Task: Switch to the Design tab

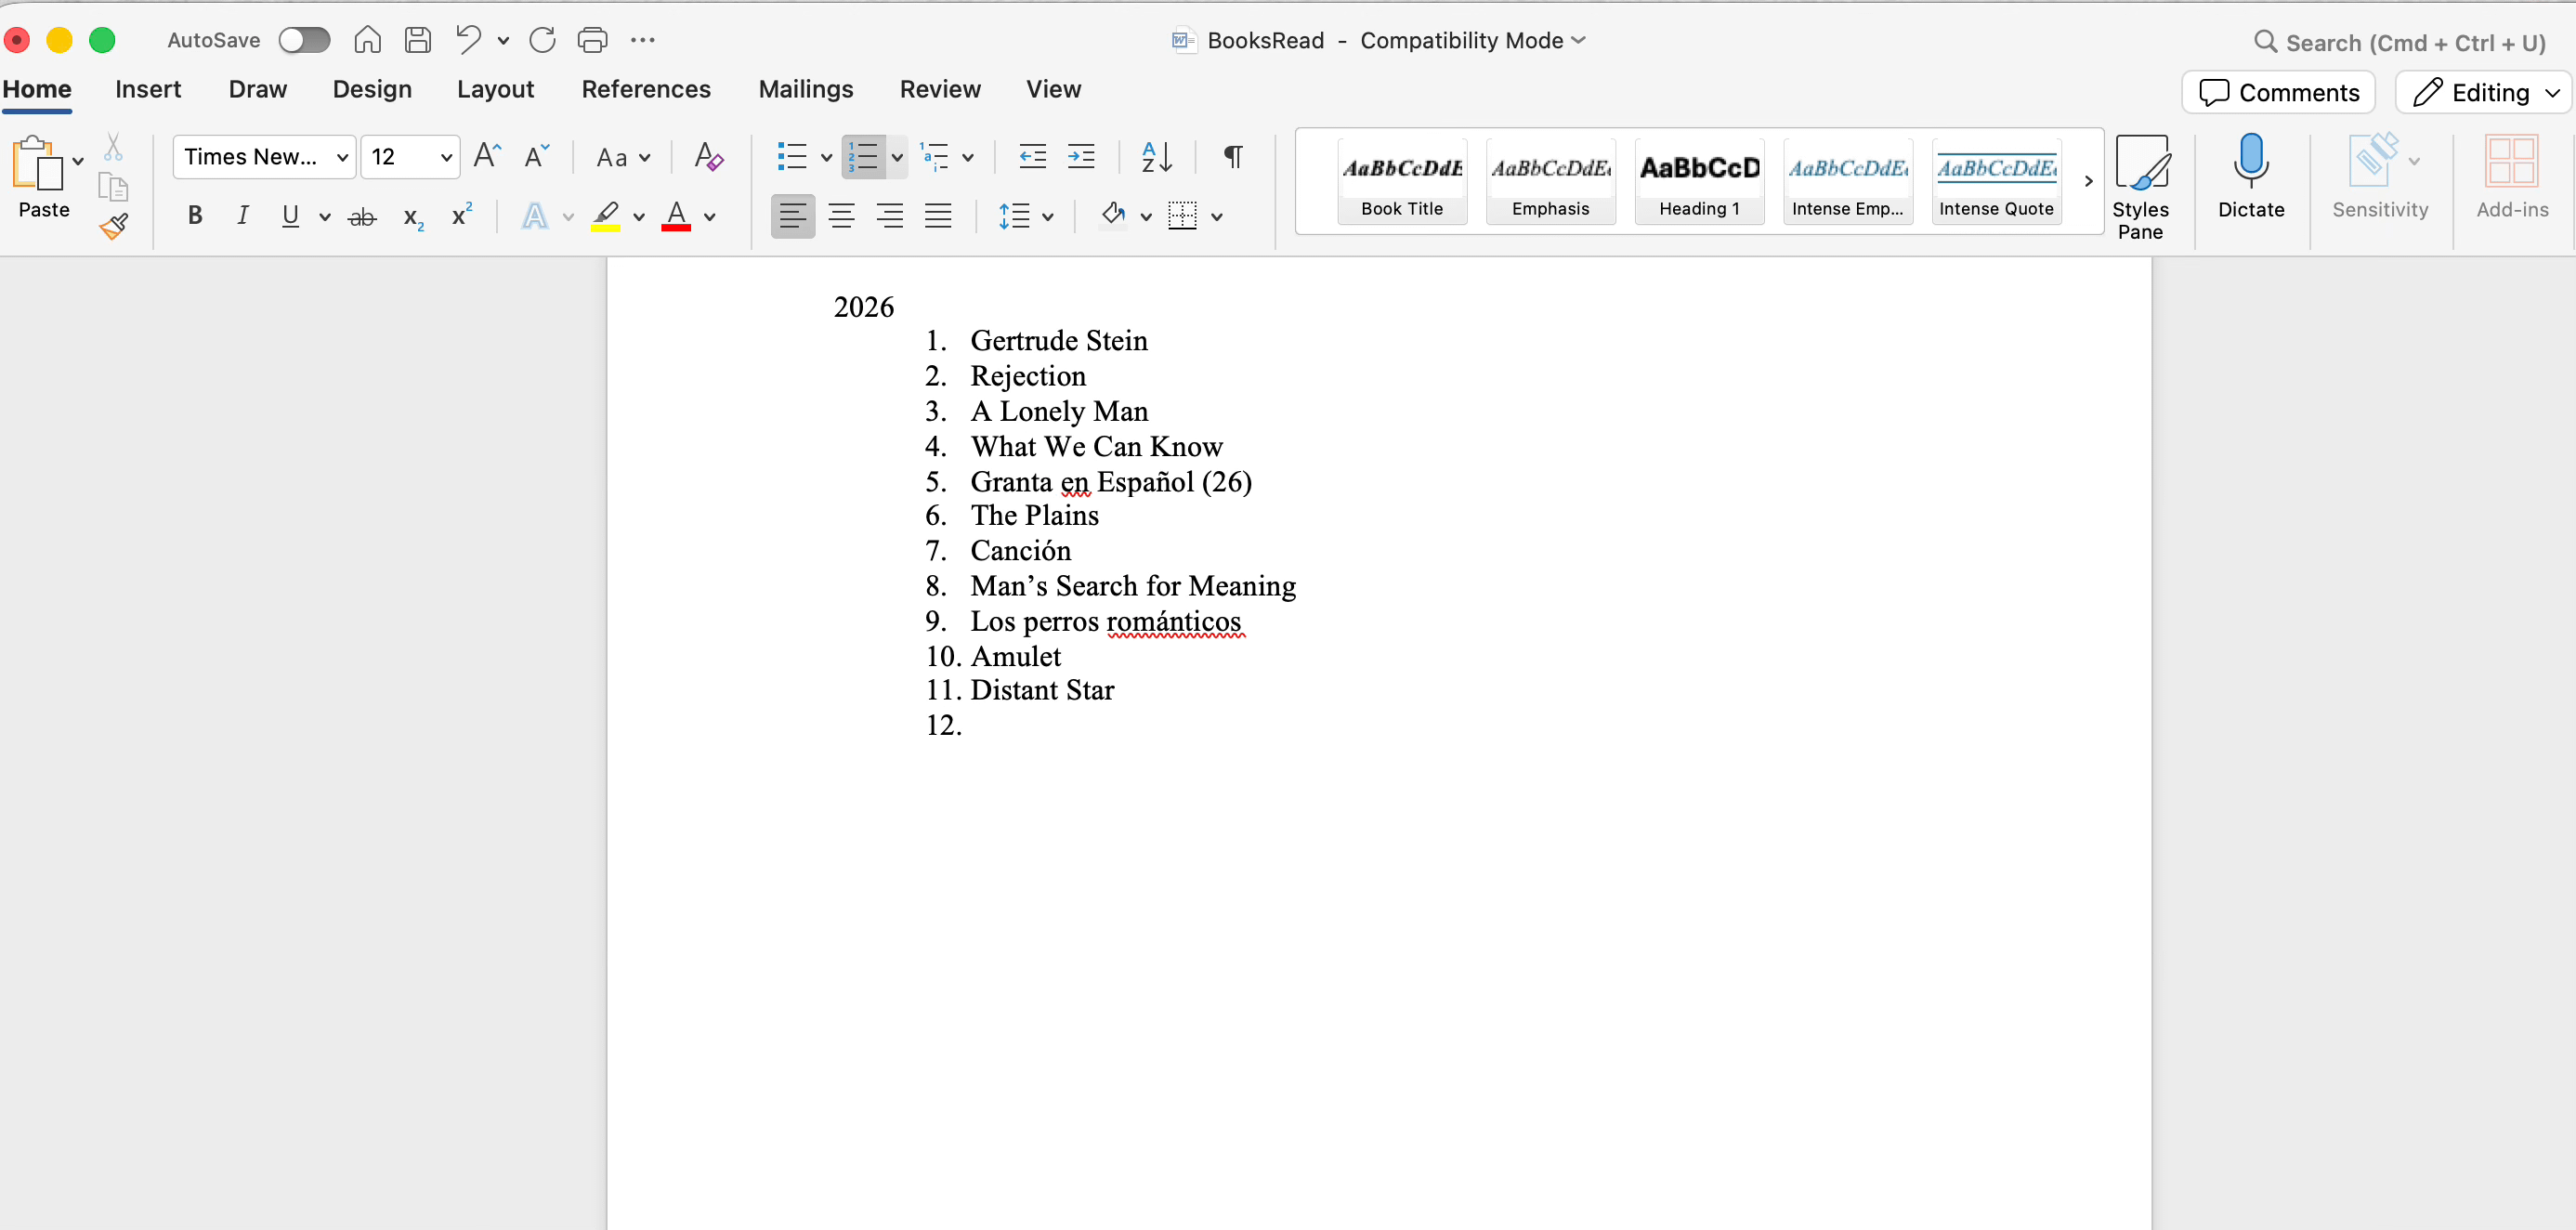Action: 372,89
